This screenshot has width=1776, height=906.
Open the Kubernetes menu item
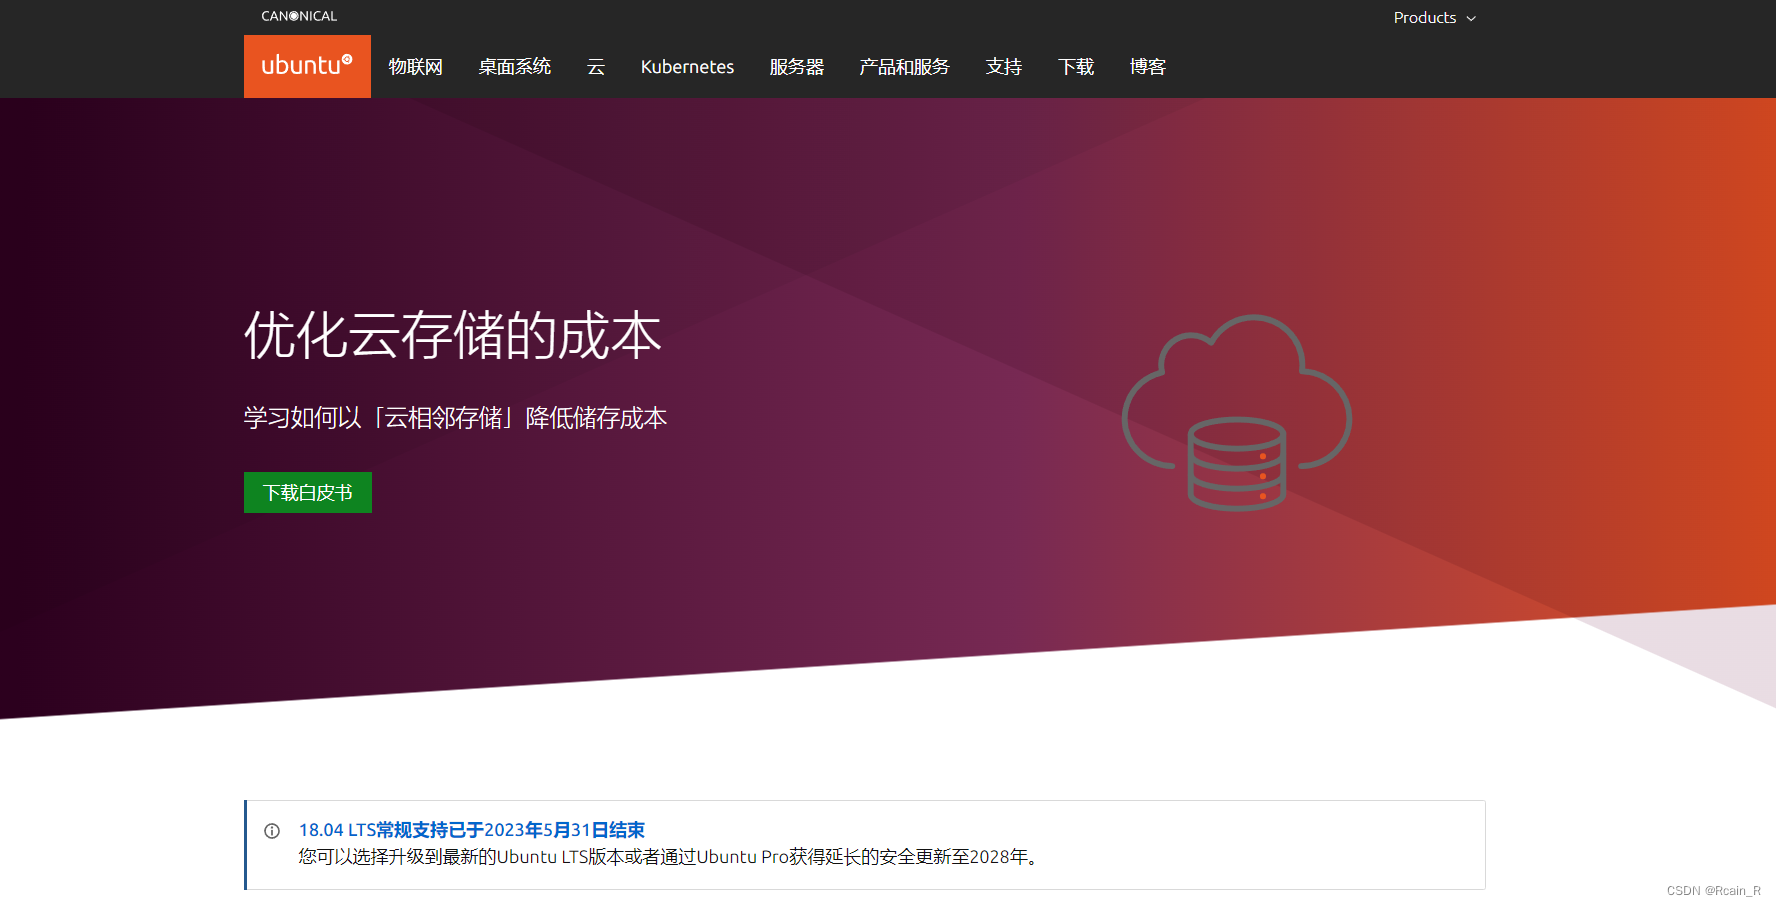[687, 67]
